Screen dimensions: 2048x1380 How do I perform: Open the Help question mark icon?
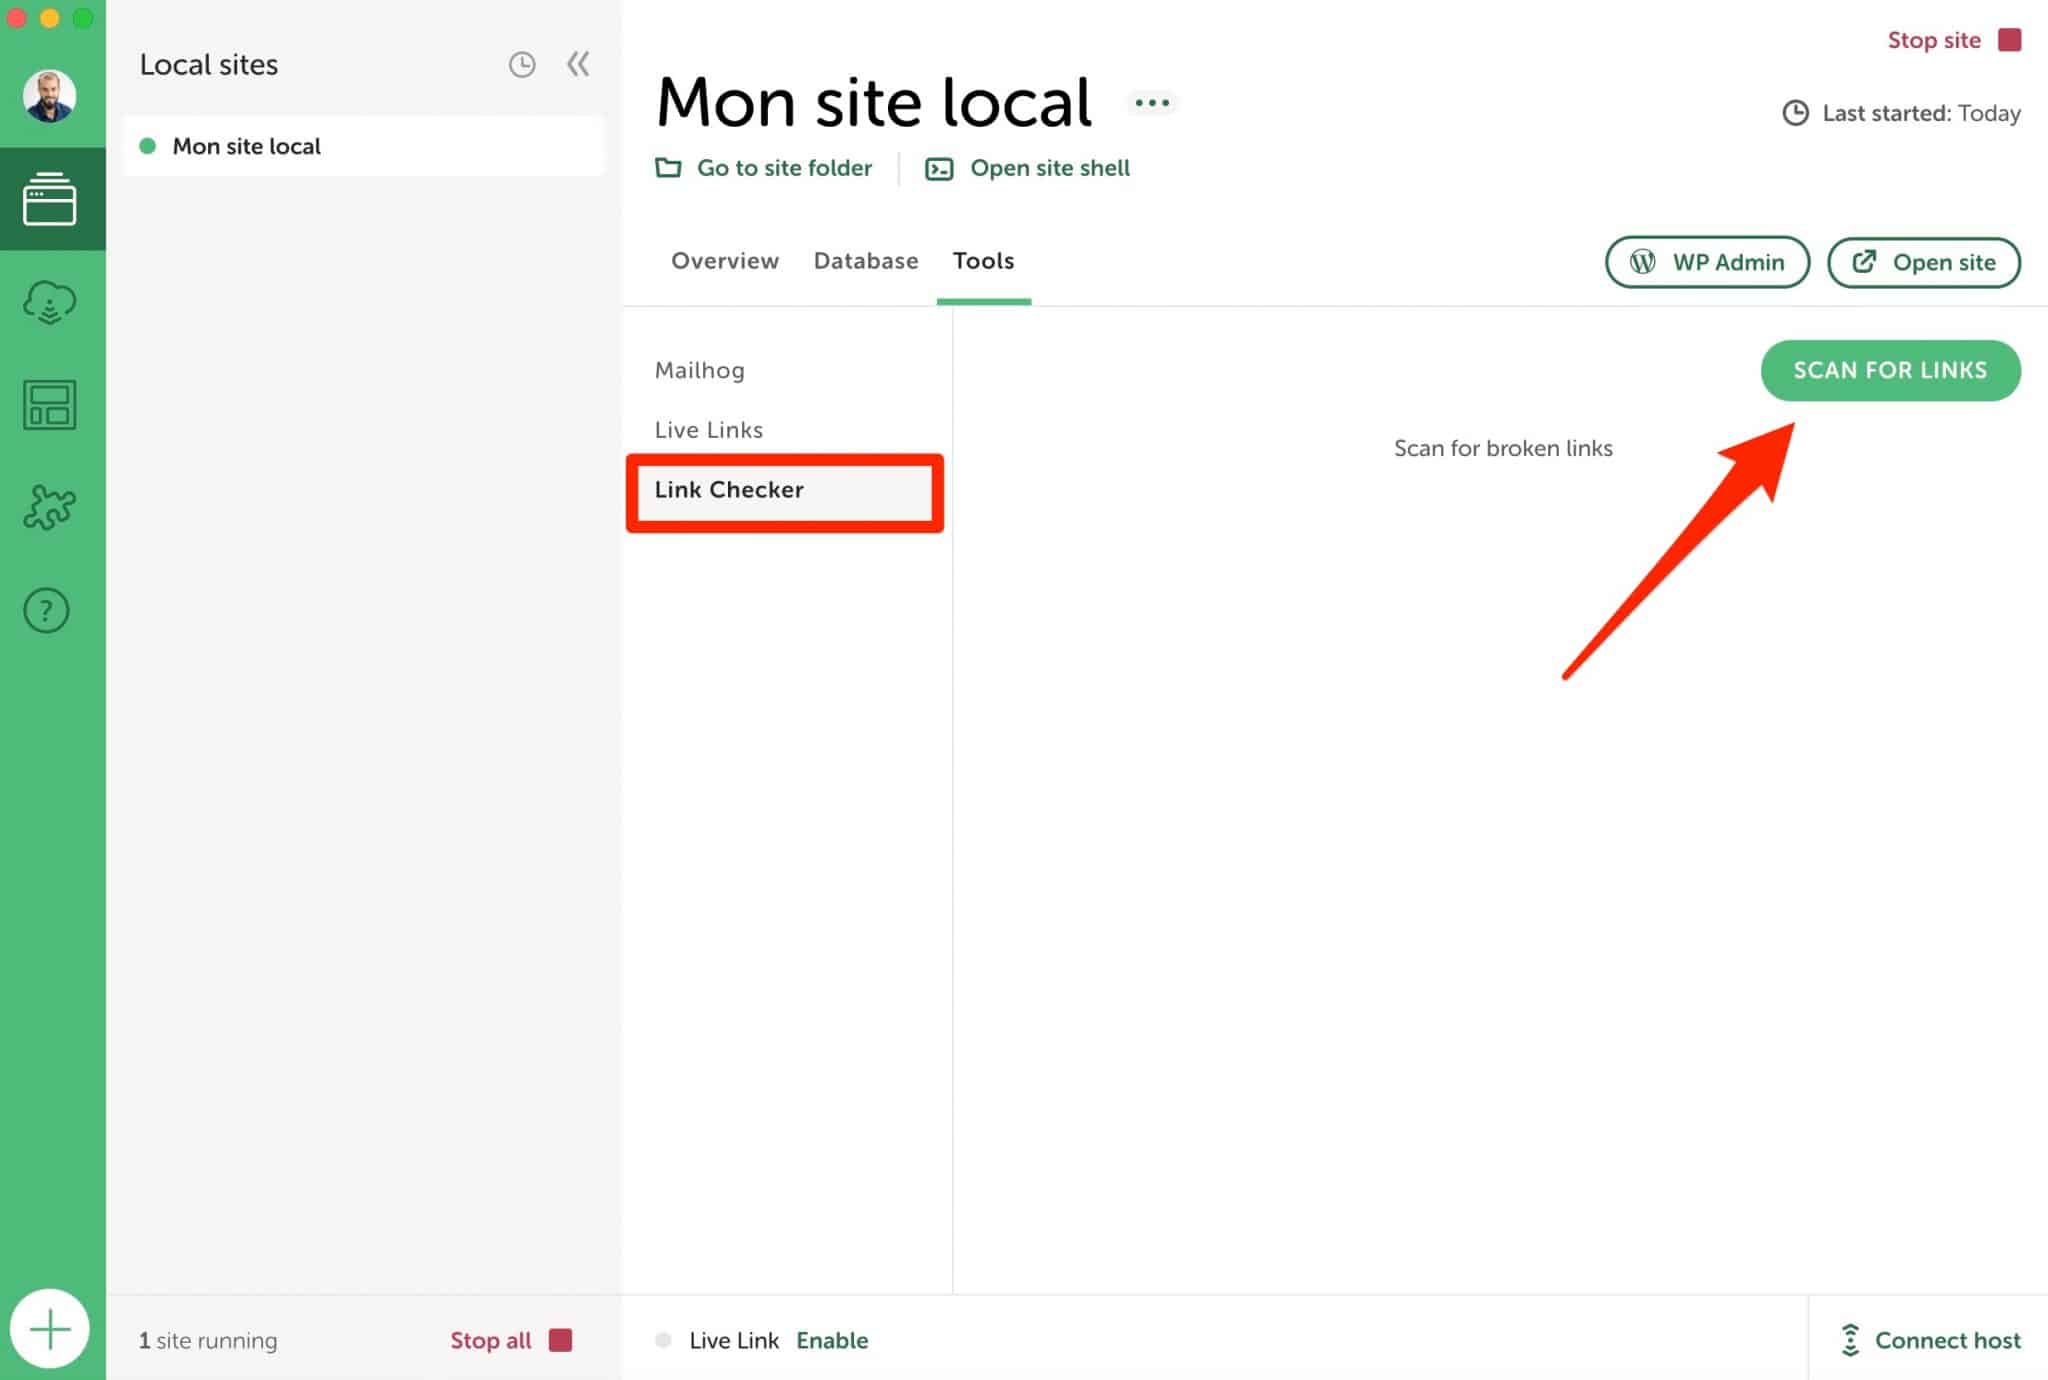click(x=47, y=610)
